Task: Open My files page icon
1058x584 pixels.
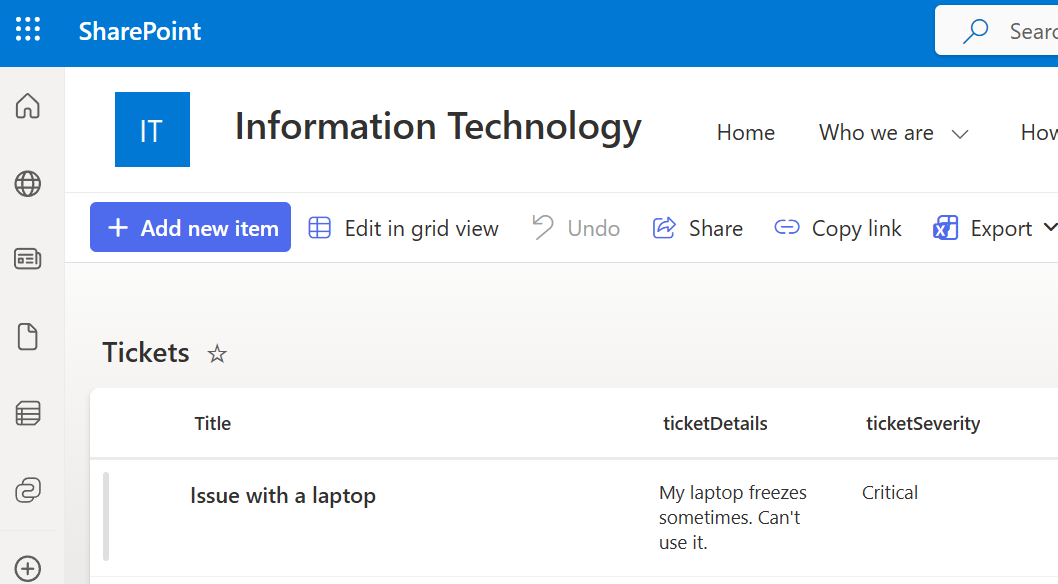Action: (28, 337)
